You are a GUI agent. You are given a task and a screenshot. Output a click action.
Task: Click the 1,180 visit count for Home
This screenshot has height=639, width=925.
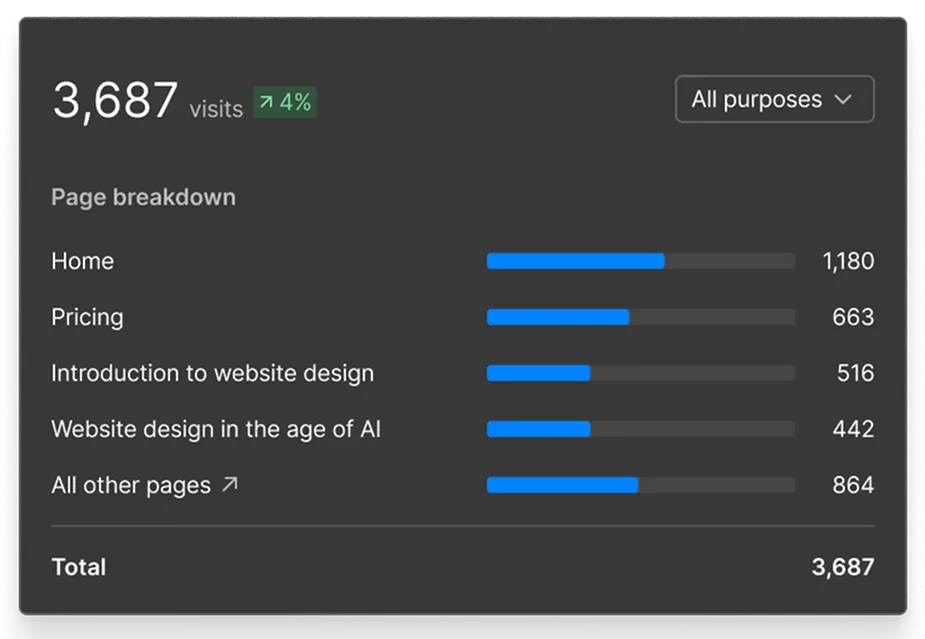coord(848,261)
